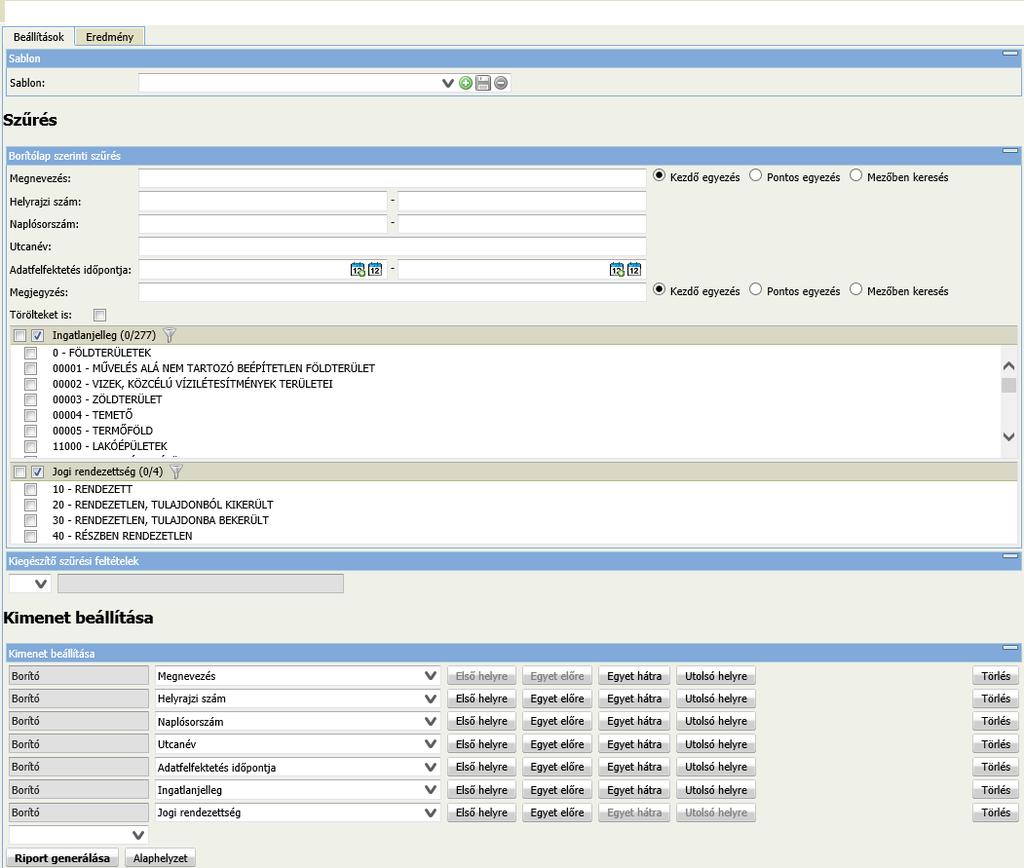Check the 0 - FÖLDTERÜLETEK item
Image resolution: width=1024 pixels, height=868 pixels.
tap(31, 353)
